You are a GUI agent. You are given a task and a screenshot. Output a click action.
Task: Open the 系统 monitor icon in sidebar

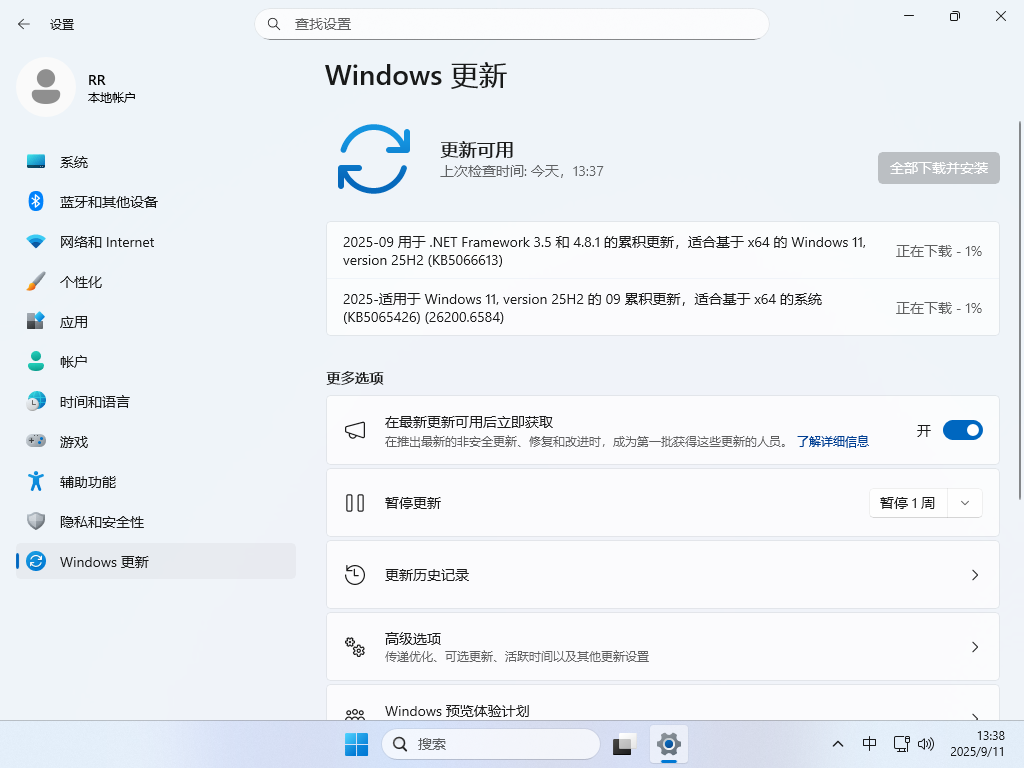coord(36,161)
